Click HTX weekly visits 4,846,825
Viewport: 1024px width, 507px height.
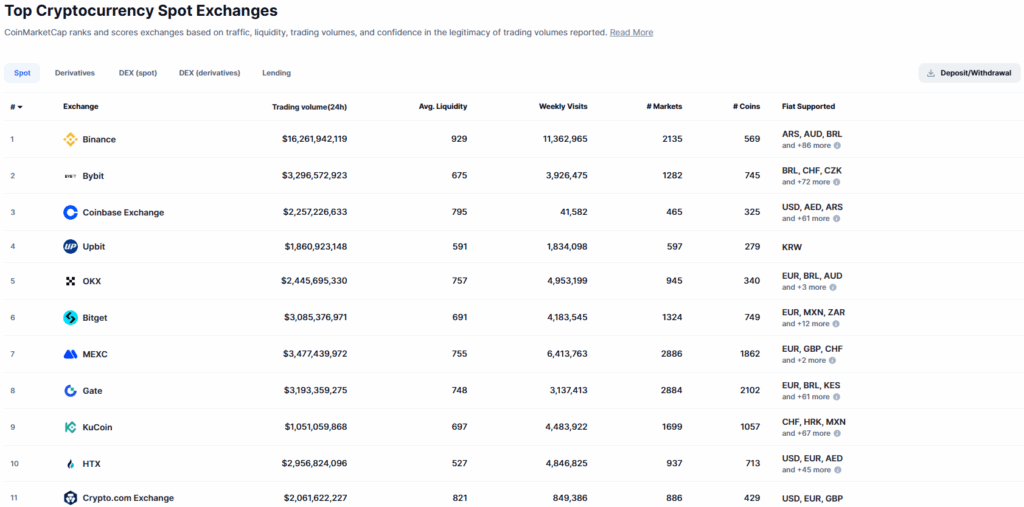[x=567, y=464]
